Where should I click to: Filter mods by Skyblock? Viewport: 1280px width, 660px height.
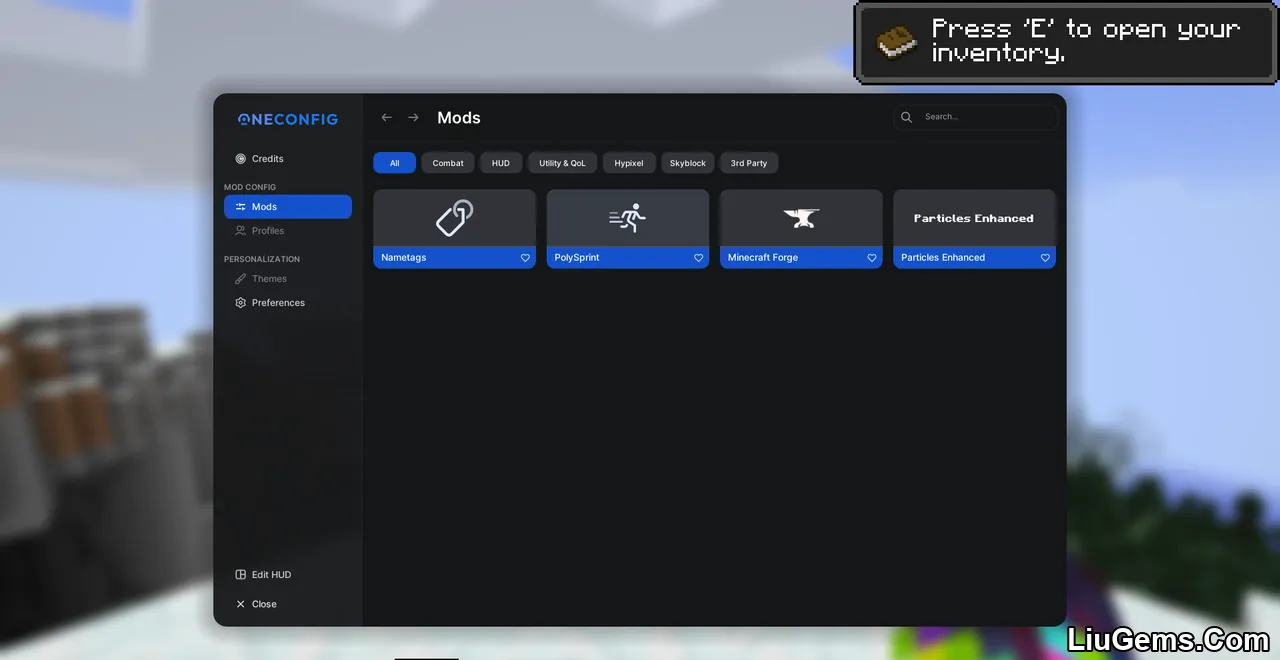coord(688,163)
